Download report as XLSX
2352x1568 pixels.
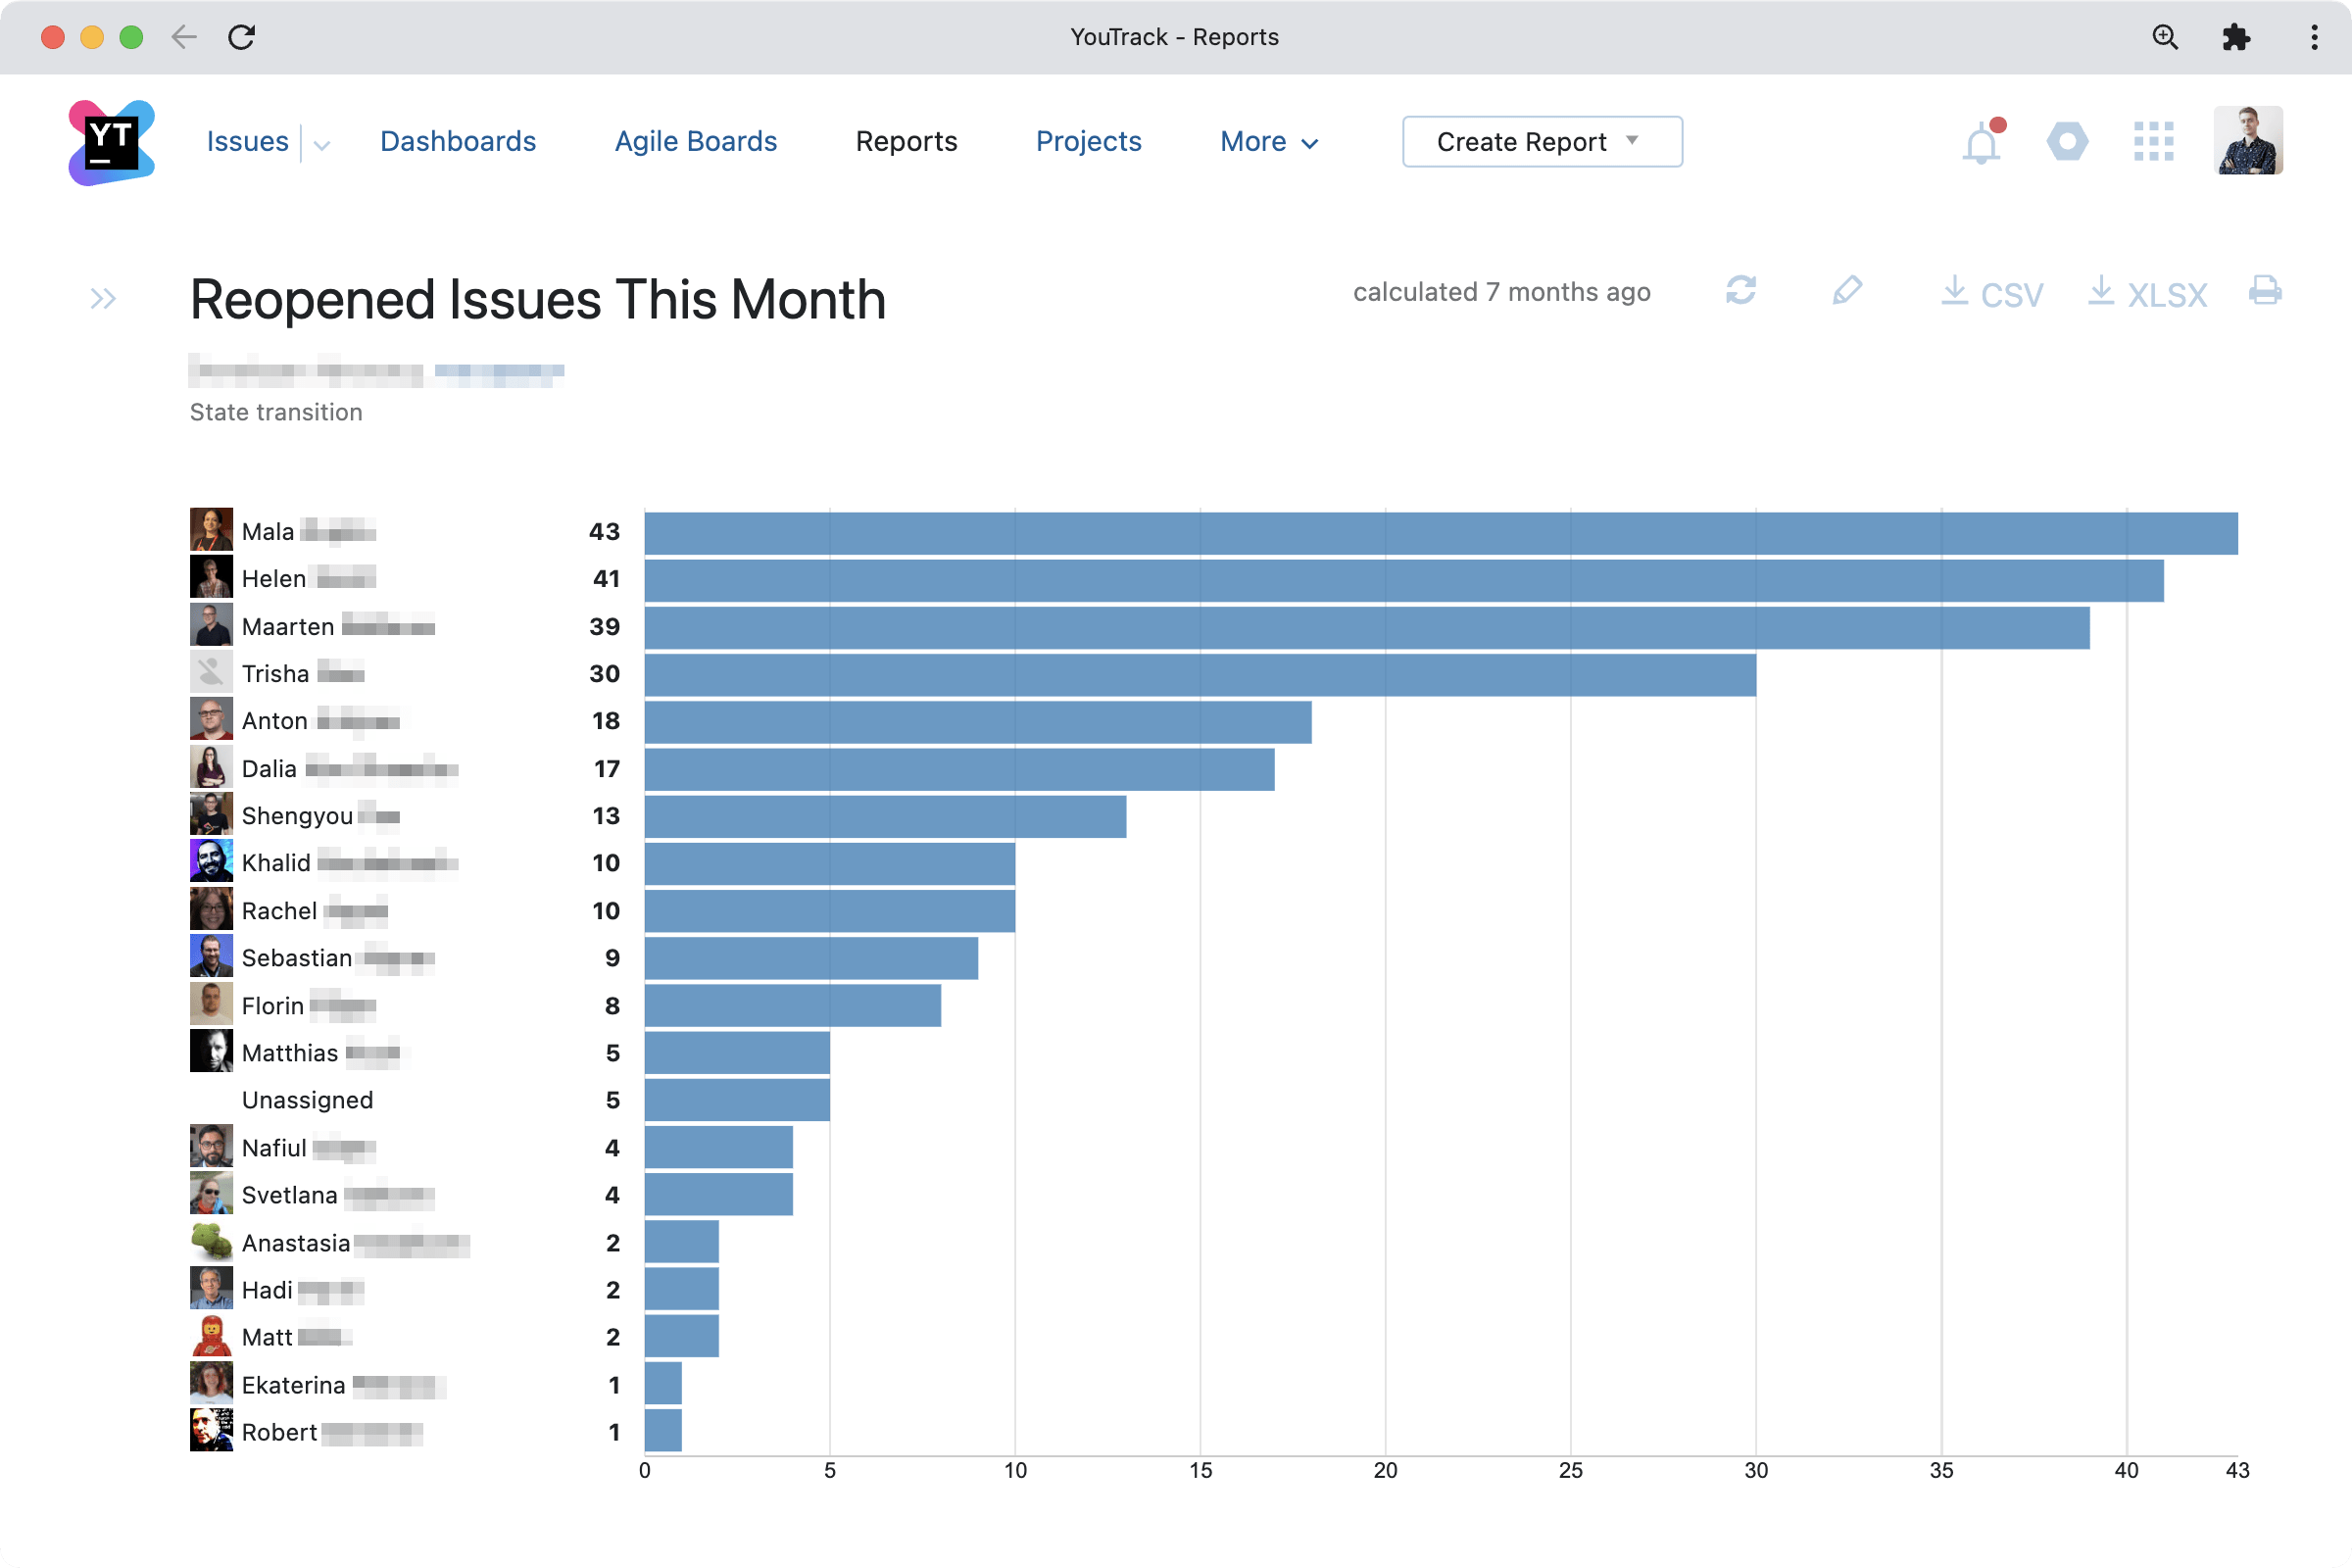[2147, 293]
